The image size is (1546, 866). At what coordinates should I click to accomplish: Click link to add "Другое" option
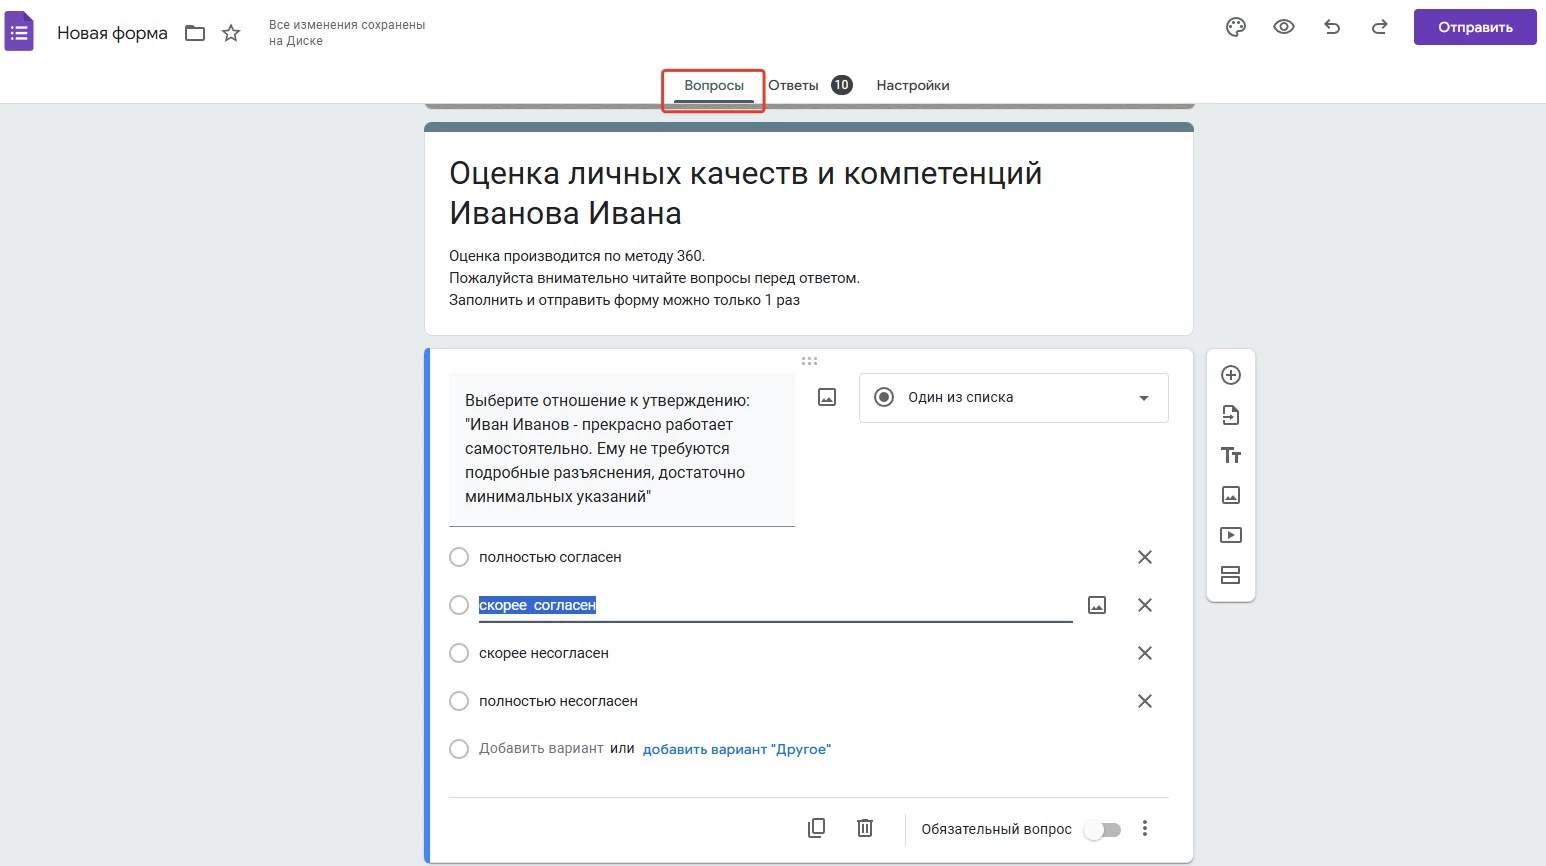tap(737, 749)
